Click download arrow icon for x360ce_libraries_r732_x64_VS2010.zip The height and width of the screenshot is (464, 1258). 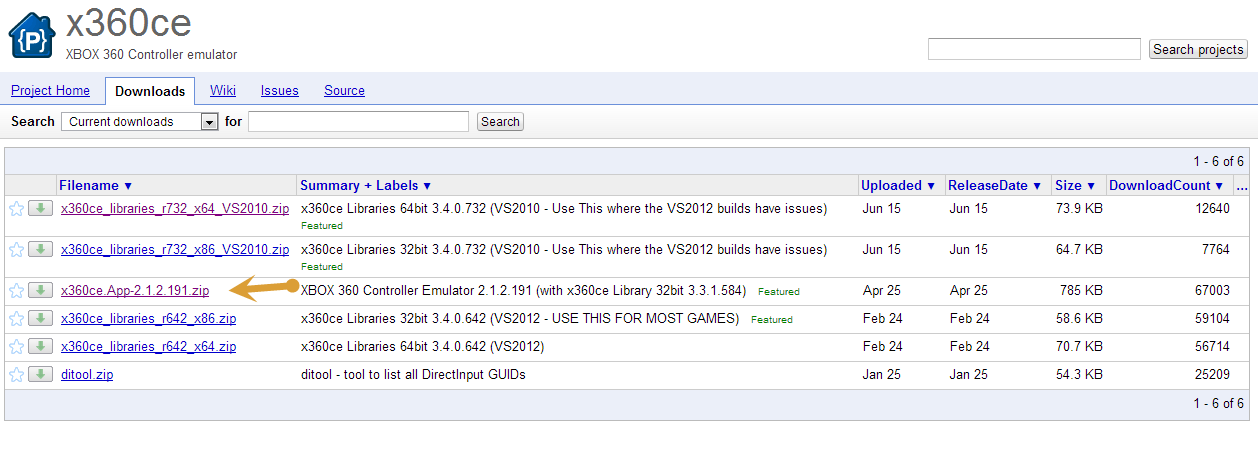pos(41,208)
